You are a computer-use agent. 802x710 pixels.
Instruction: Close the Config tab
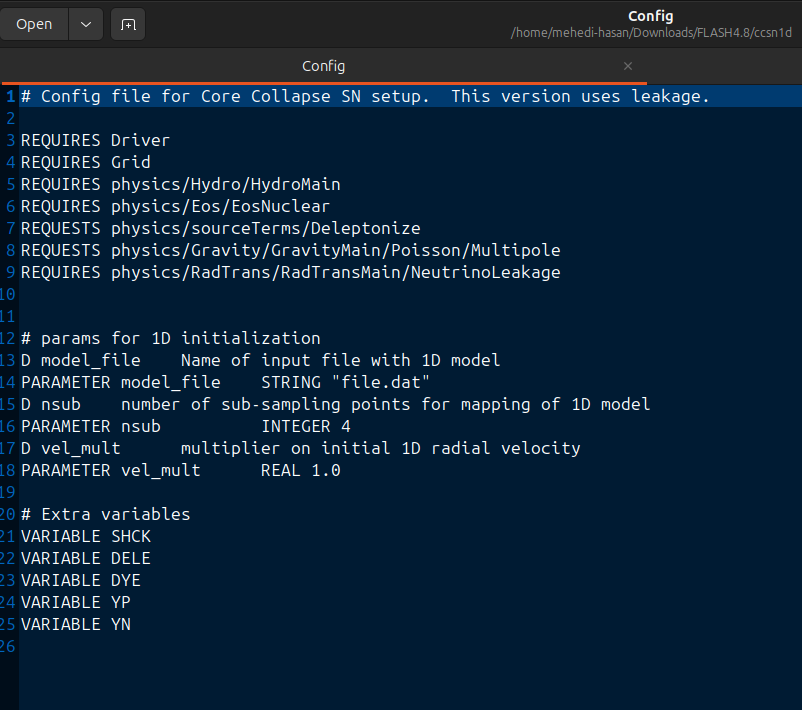tap(628, 66)
